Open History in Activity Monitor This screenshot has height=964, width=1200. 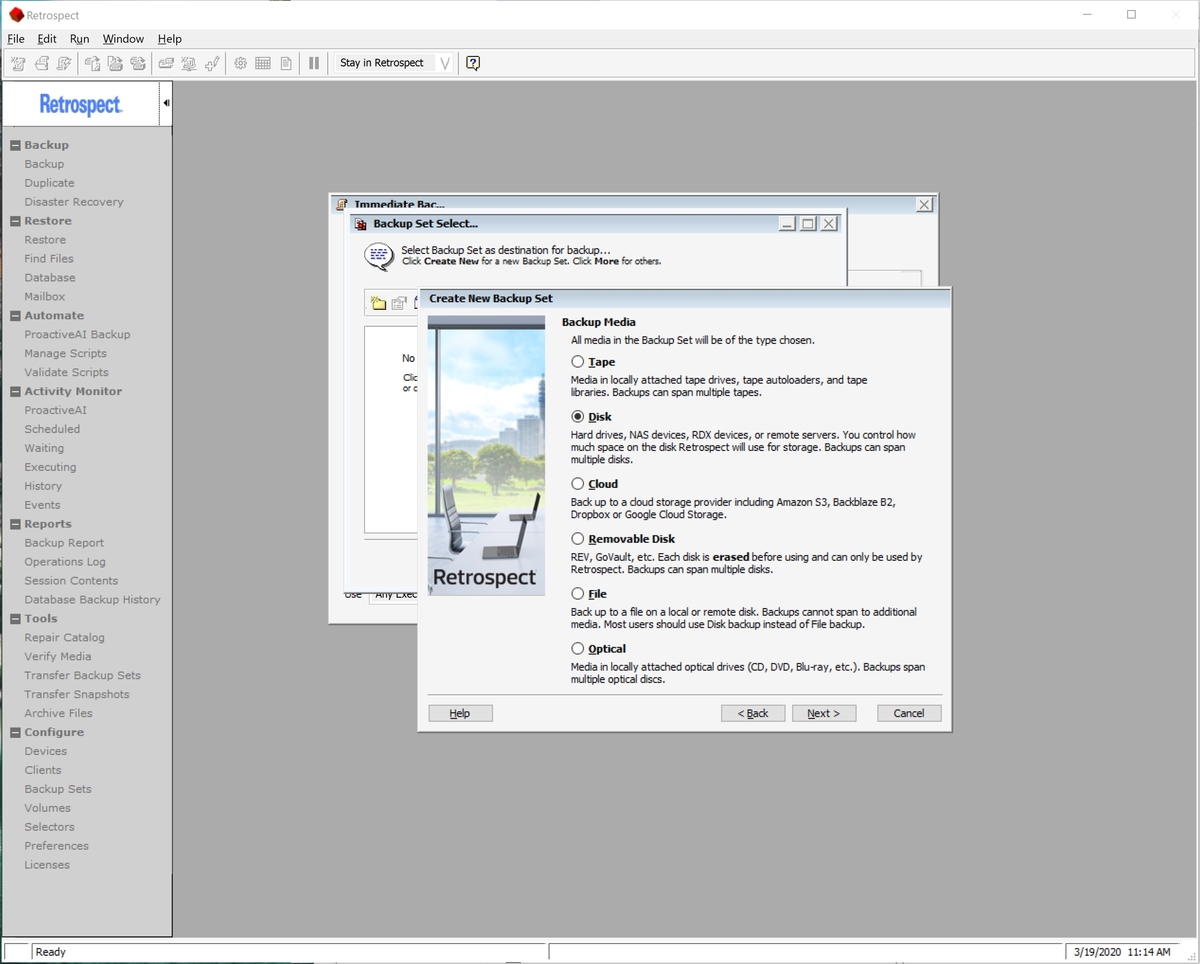click(x=43, y=487)
